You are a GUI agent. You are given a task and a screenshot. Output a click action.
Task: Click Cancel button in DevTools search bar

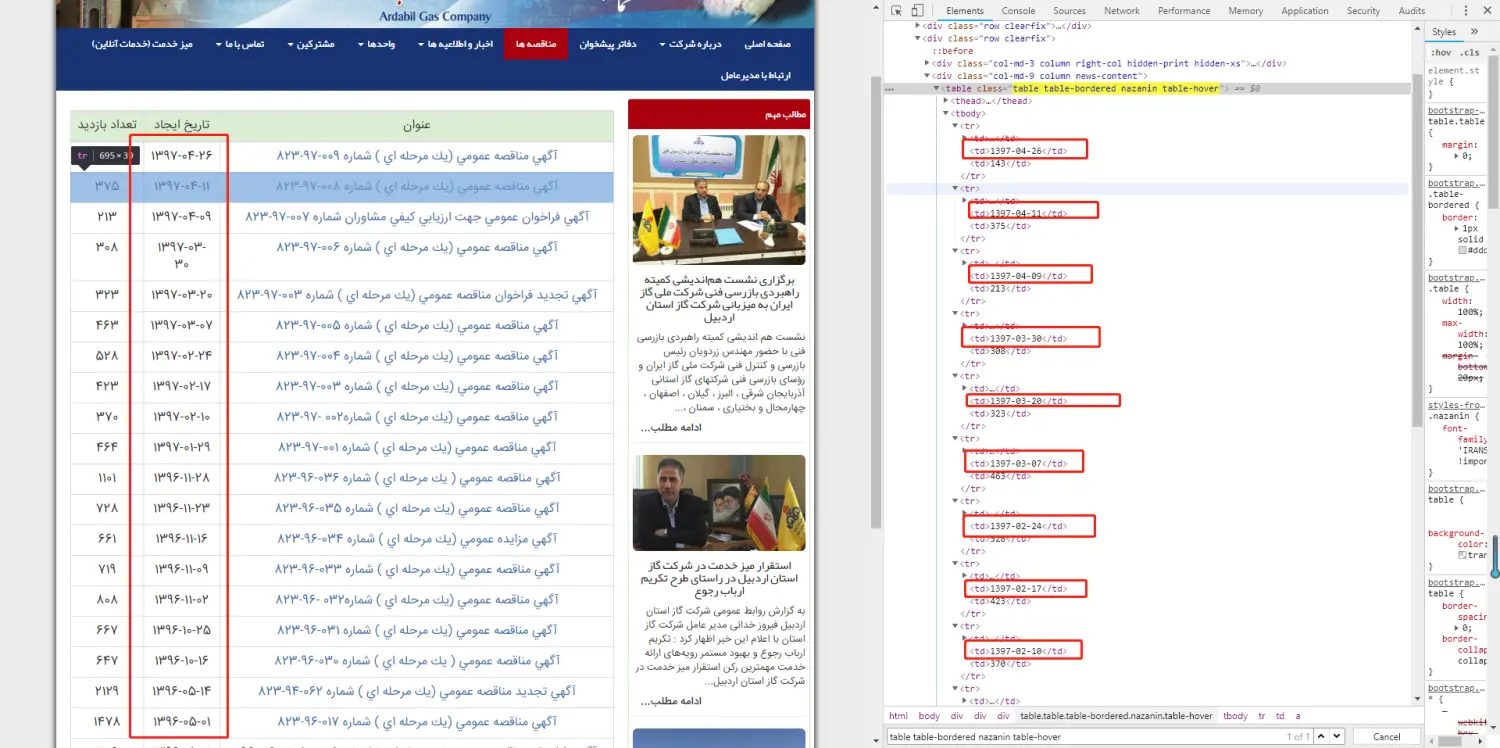tap(1387, 737)
